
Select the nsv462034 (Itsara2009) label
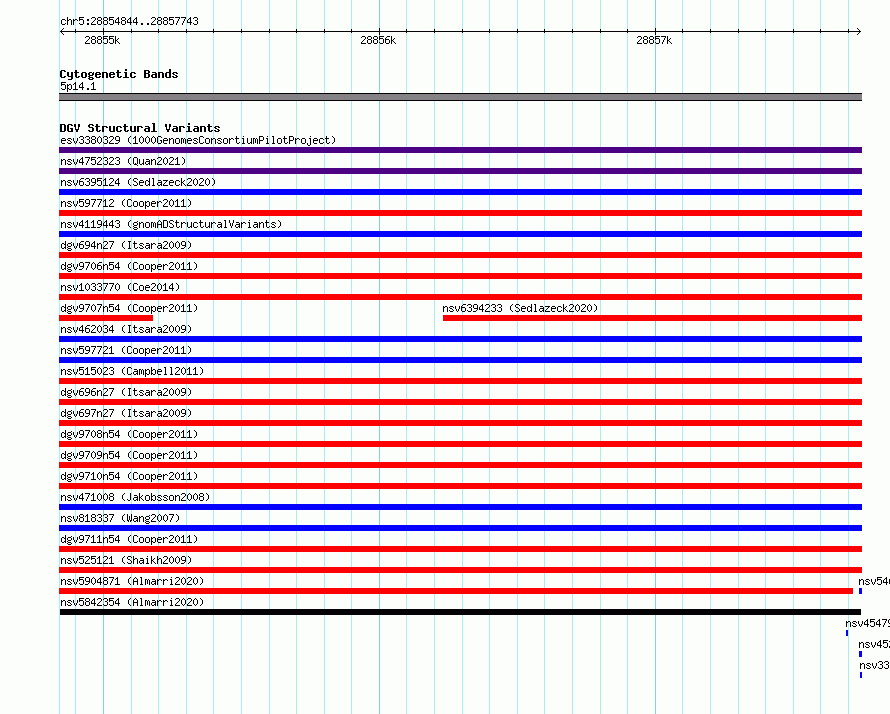(x=126, y=329)
